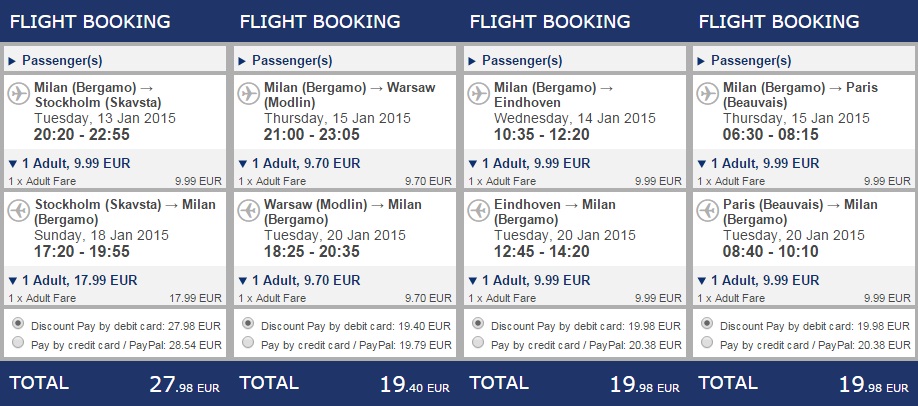Screen dimensions: 918x406
Task: Click plane icon beside Milan to Warsaw flight
Action: [x=249, y=93]
